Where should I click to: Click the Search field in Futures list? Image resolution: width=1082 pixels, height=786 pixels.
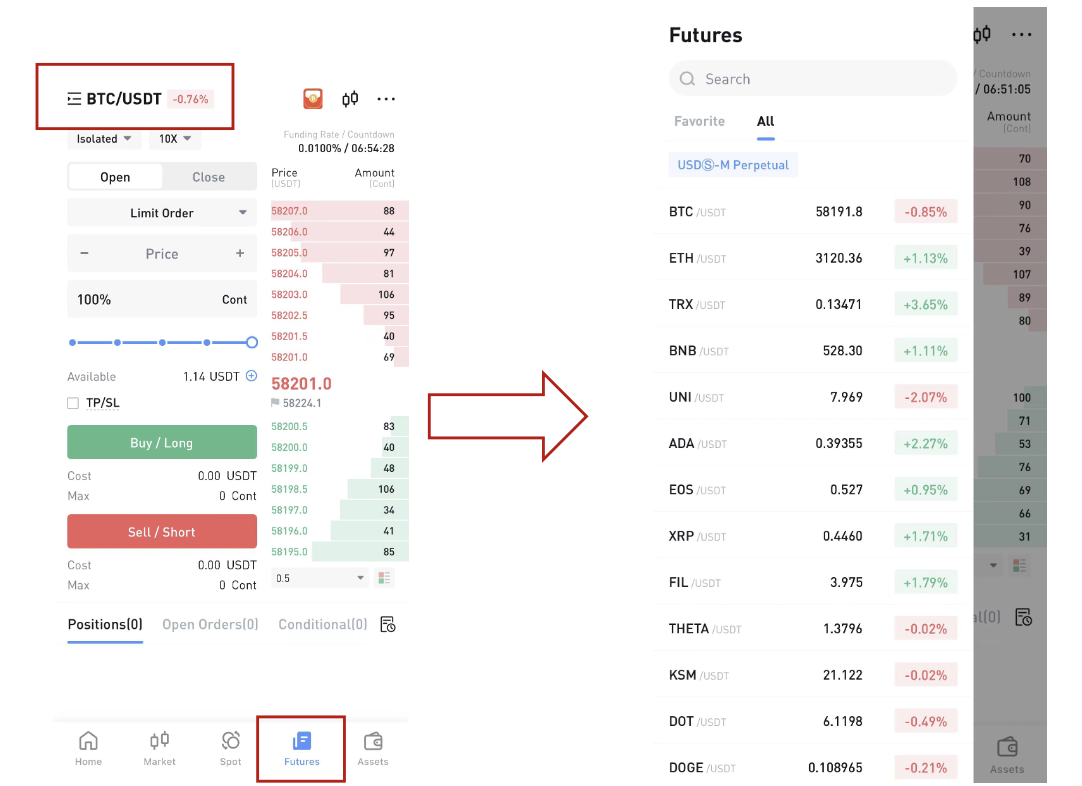pos(813,79)
